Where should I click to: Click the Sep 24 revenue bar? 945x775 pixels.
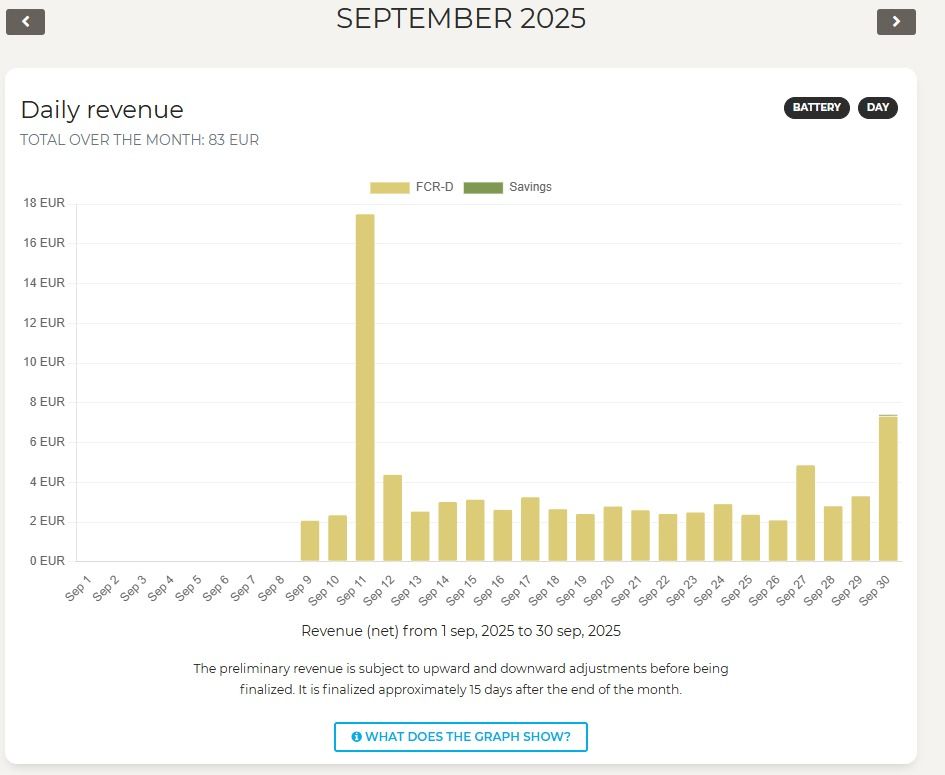click(x=723, y=533)
